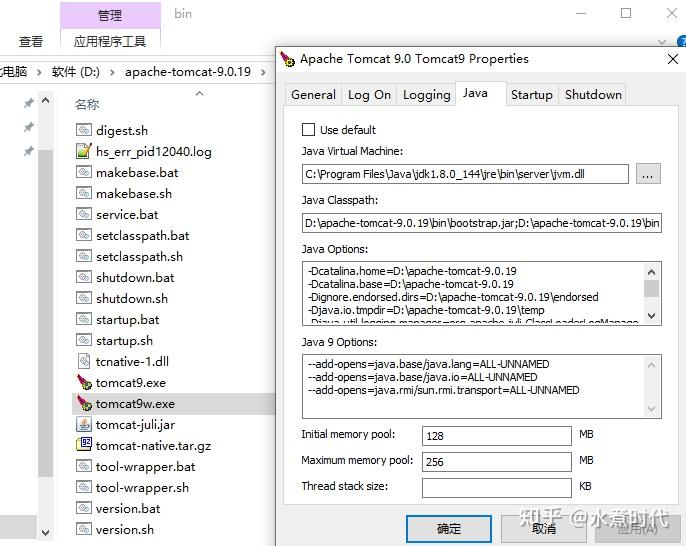Select the tool-wrapper.bat file icon

[x=84, y=466]
